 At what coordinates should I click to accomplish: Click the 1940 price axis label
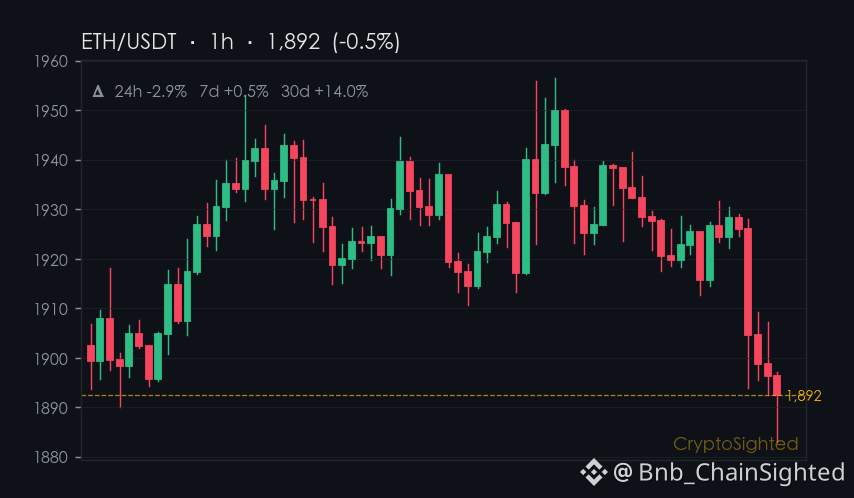pyautogui.click(x=51, y=161)
